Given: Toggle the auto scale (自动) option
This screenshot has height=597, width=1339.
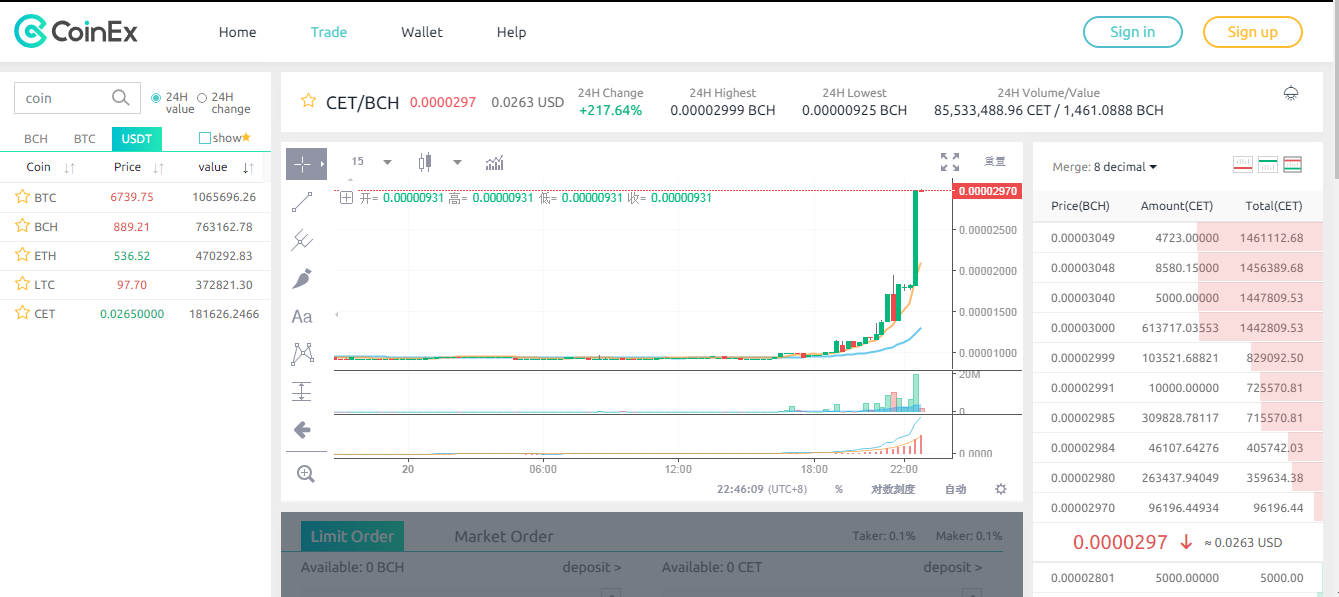Looking at the screenshot, I should 956,489.
